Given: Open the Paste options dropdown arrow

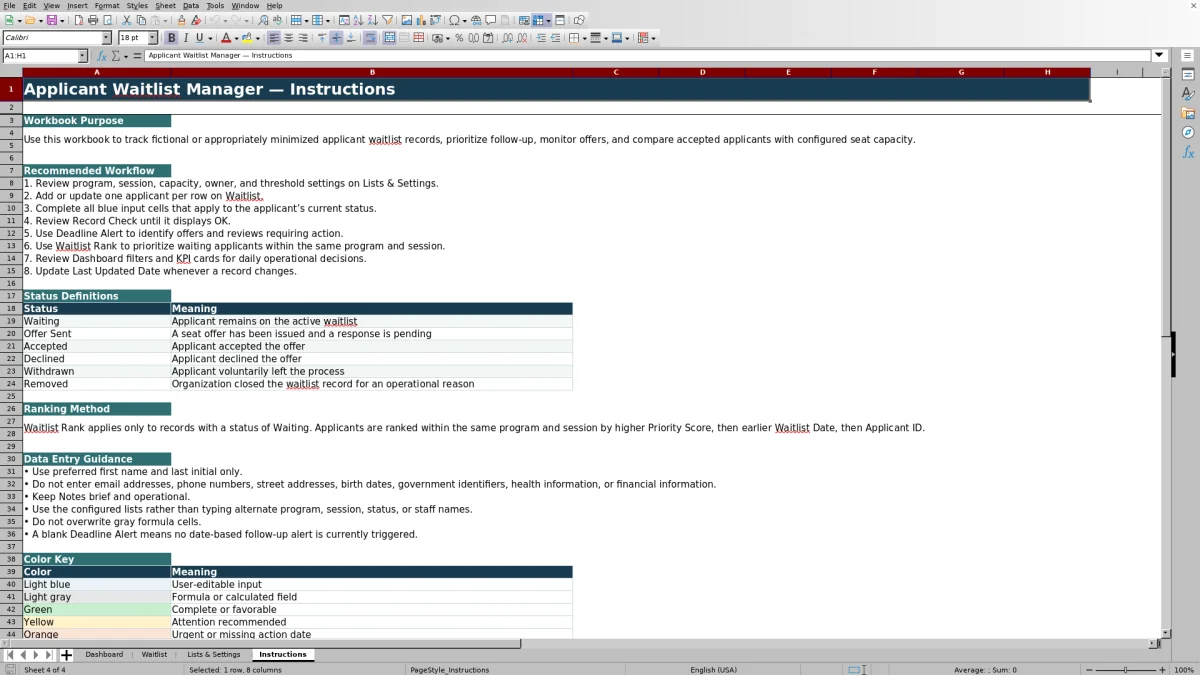Looking at the screenshot, I should tap(165, 20).
